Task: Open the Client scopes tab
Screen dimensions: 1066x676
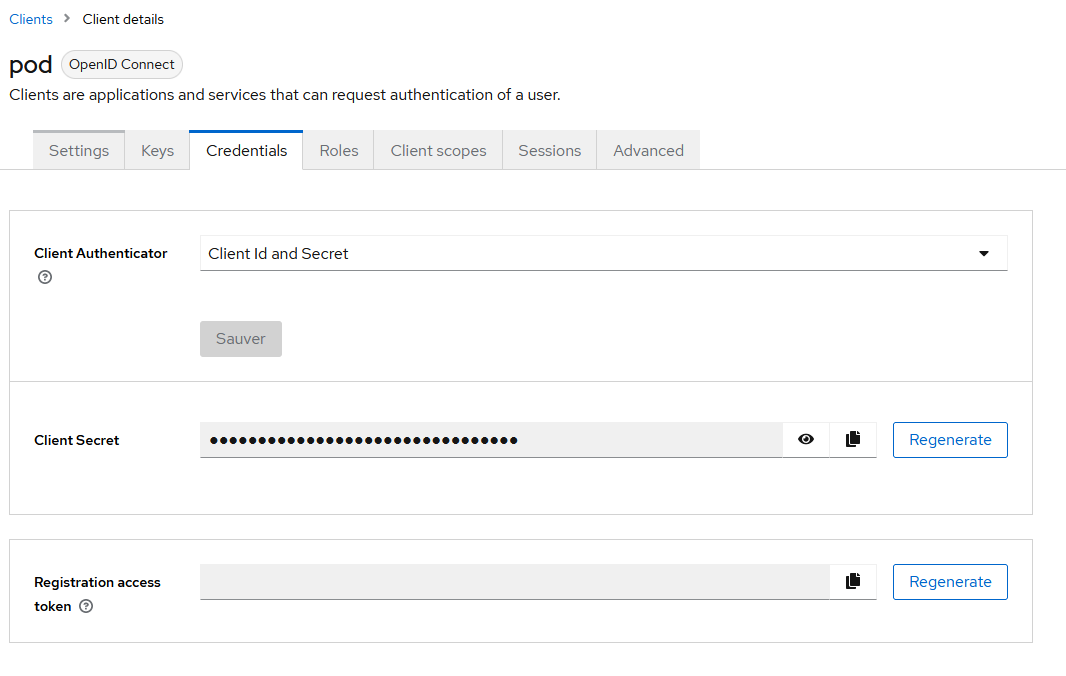Action: pyautogui.click(x=438, y=151)
